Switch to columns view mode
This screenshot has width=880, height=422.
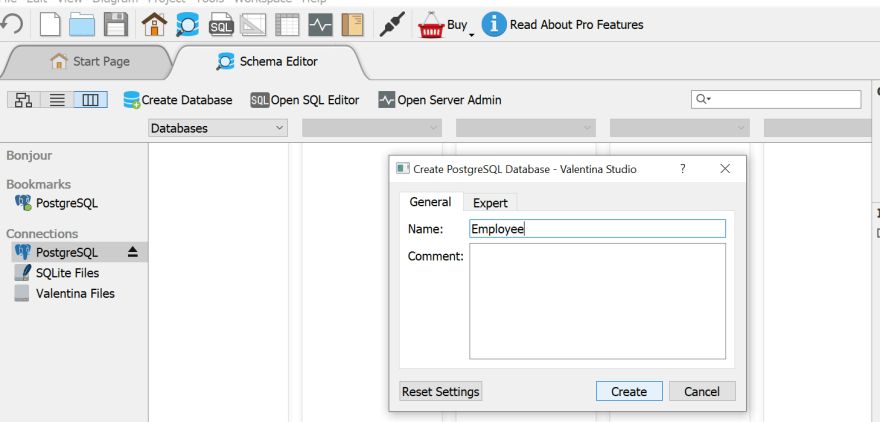[x=90, y=100]
